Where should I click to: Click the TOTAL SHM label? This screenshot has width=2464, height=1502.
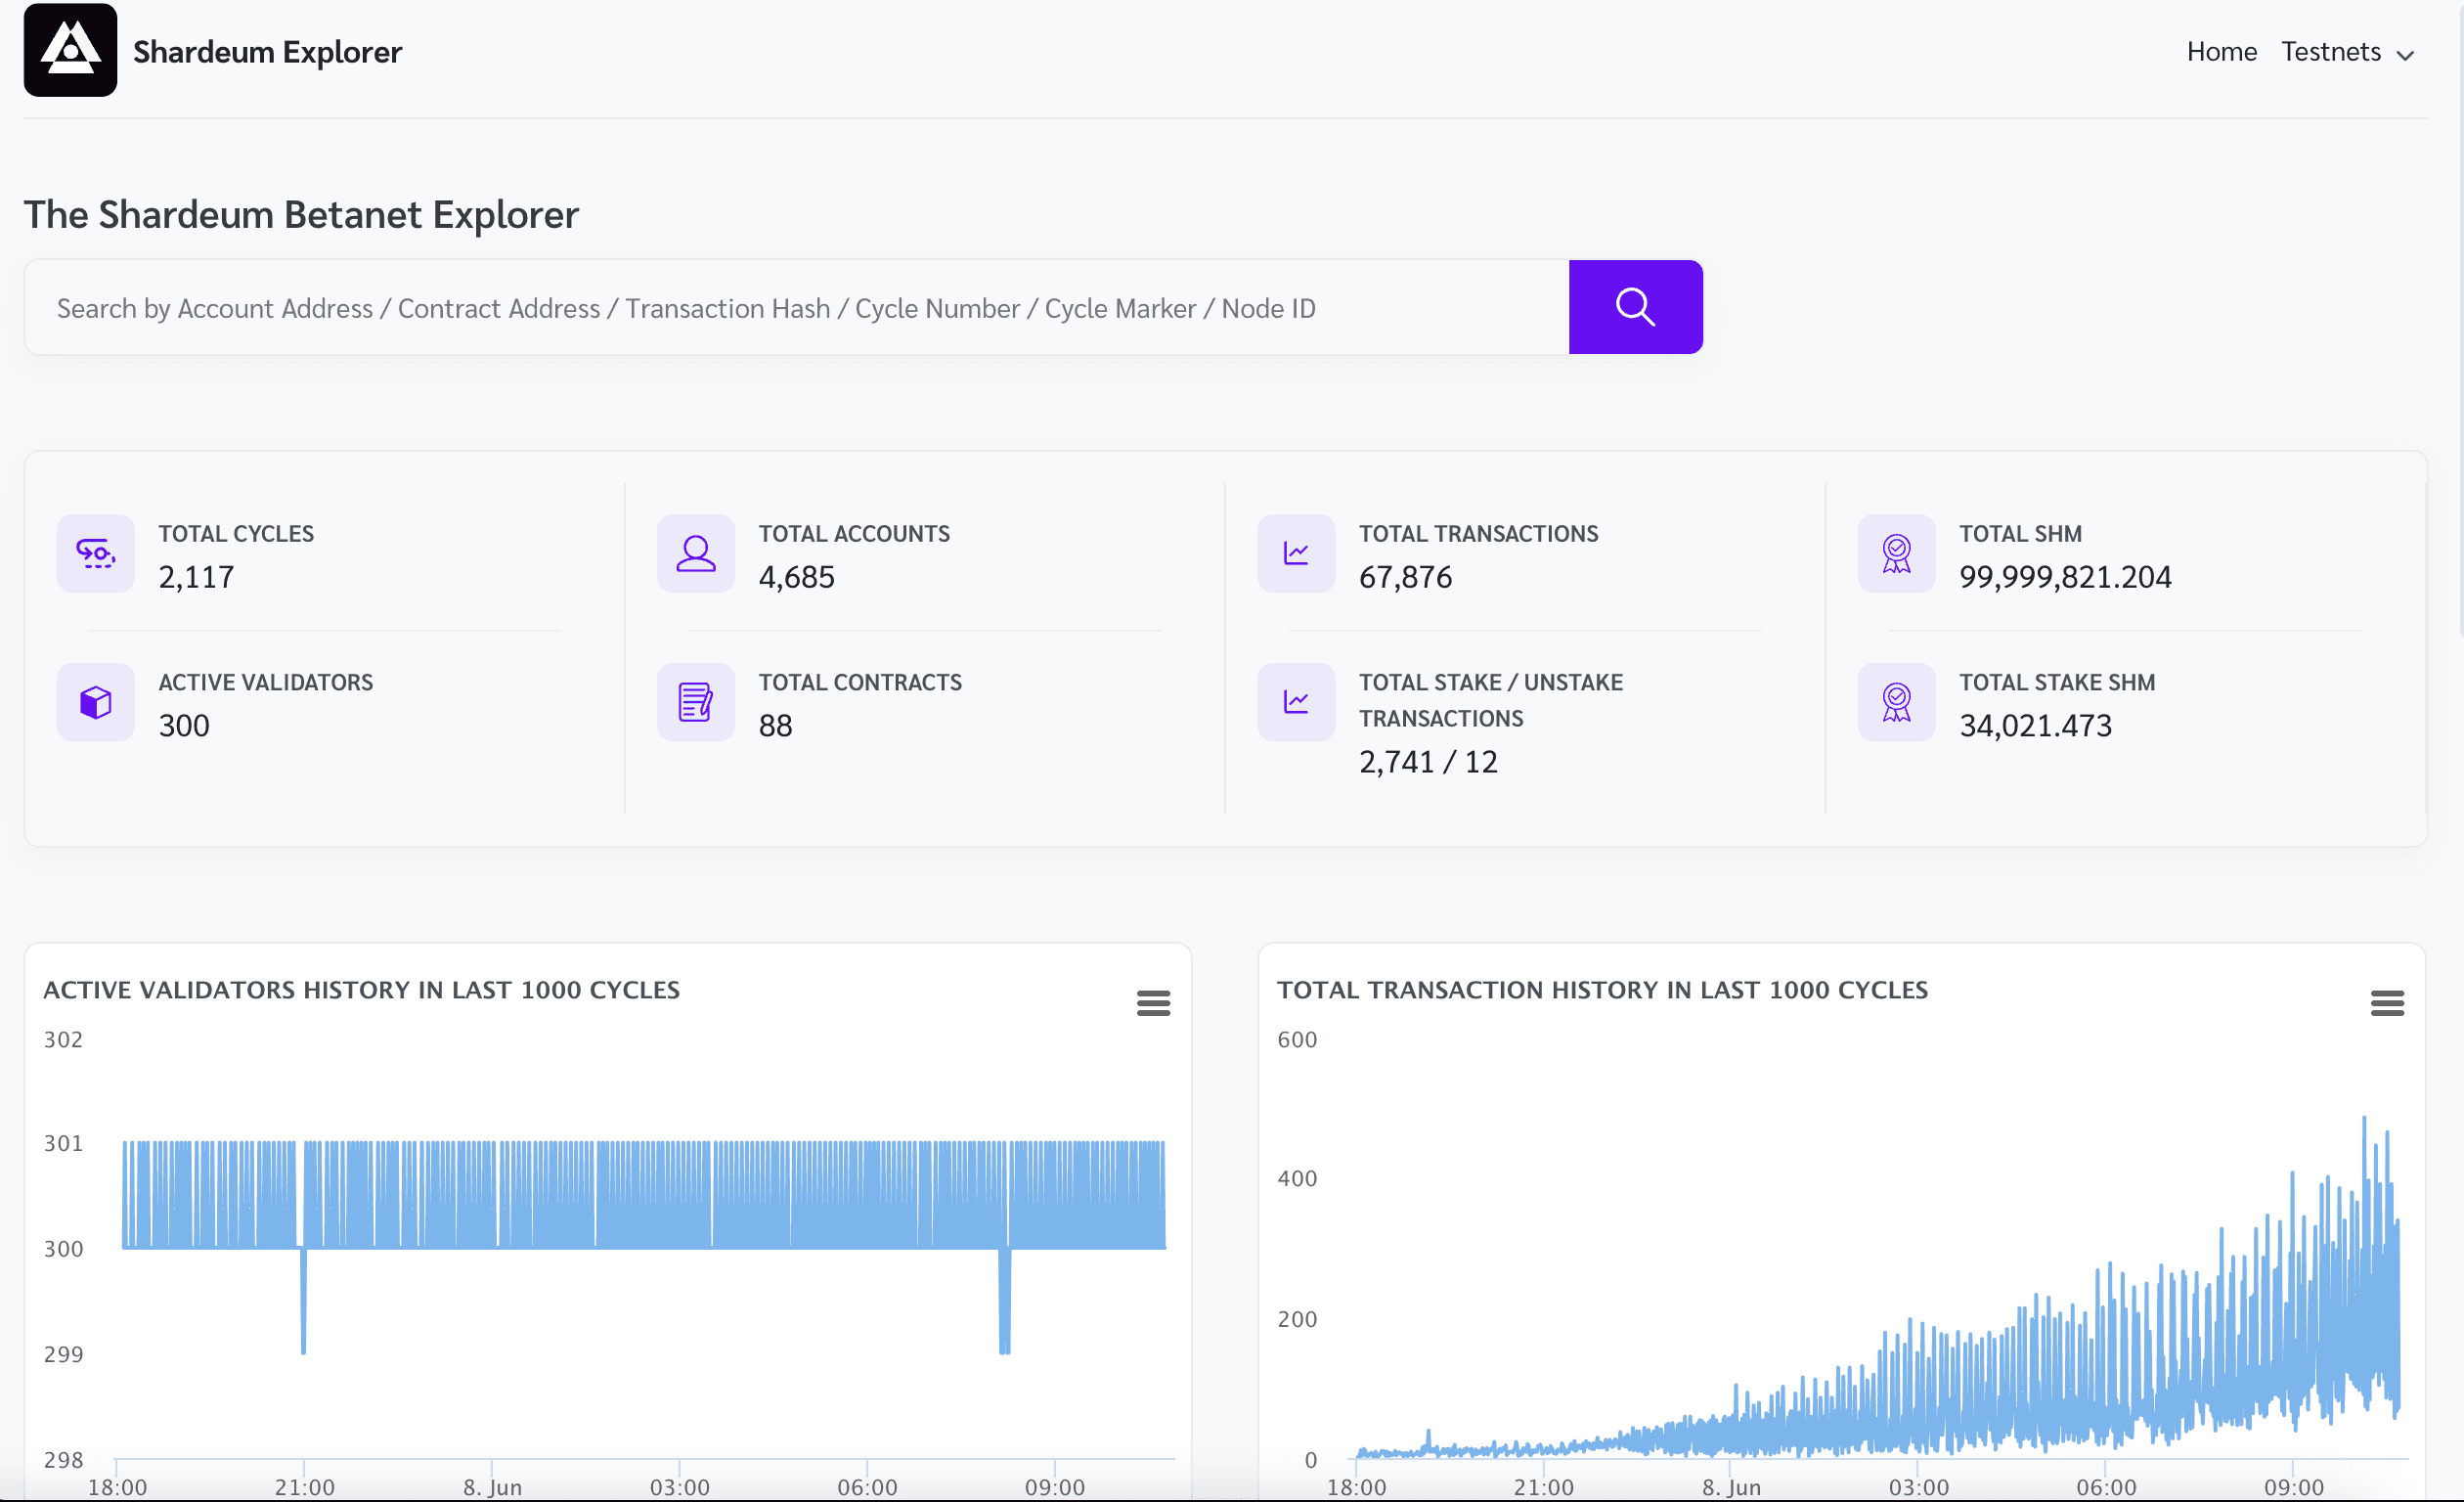pos(2020,534)
